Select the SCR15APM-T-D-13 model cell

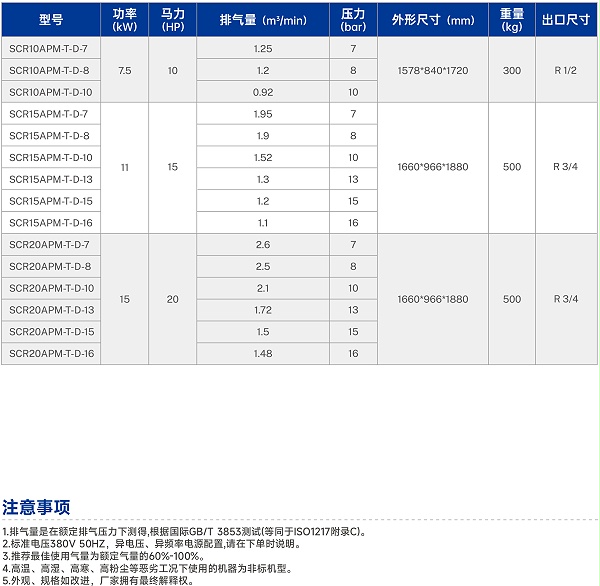51,179
